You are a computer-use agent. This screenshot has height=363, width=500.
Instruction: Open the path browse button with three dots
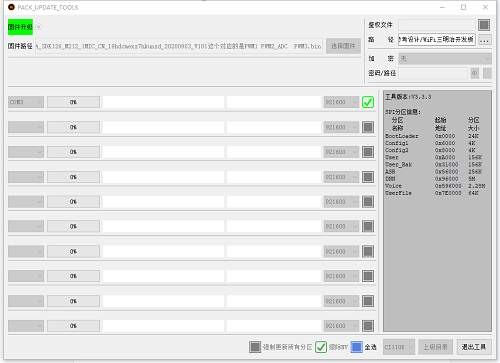(484, 40)
